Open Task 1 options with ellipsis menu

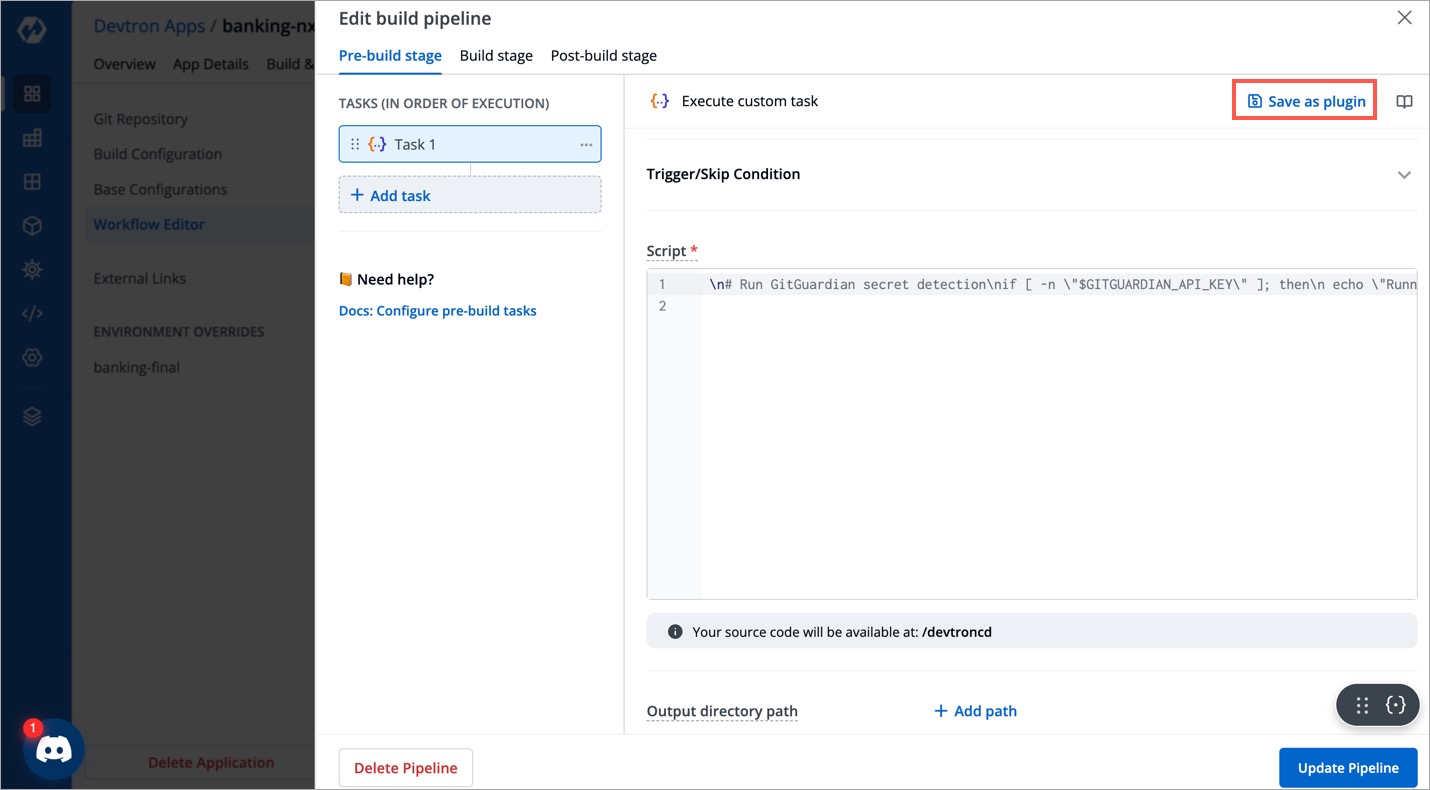pos(585,143)
